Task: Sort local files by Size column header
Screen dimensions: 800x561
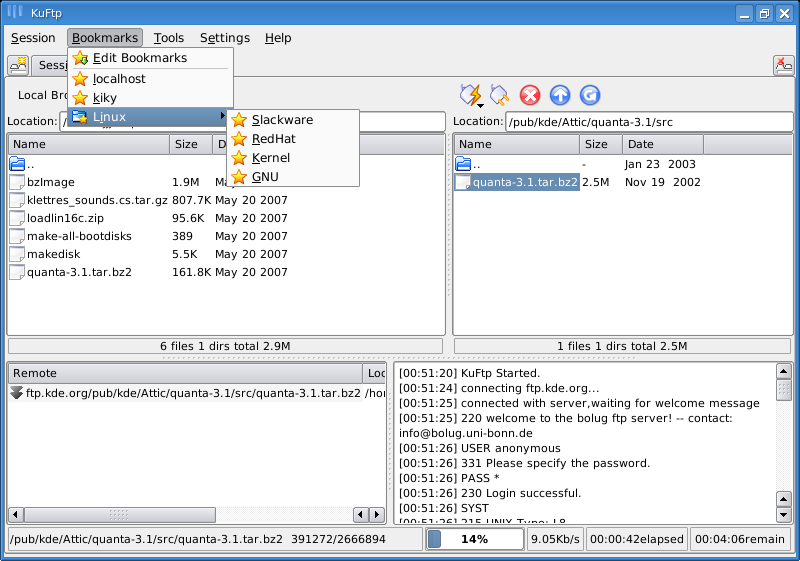Action: pos(191,144)
